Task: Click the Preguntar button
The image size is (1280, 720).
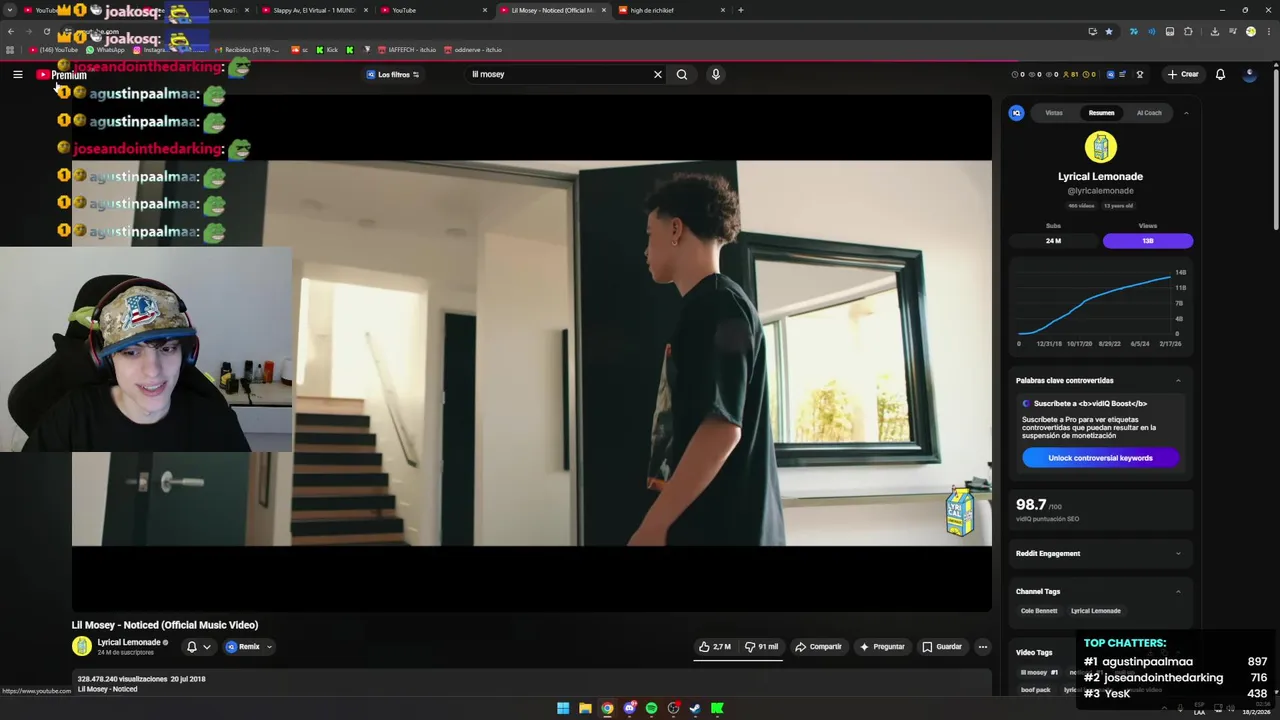Action: [882, 647]
